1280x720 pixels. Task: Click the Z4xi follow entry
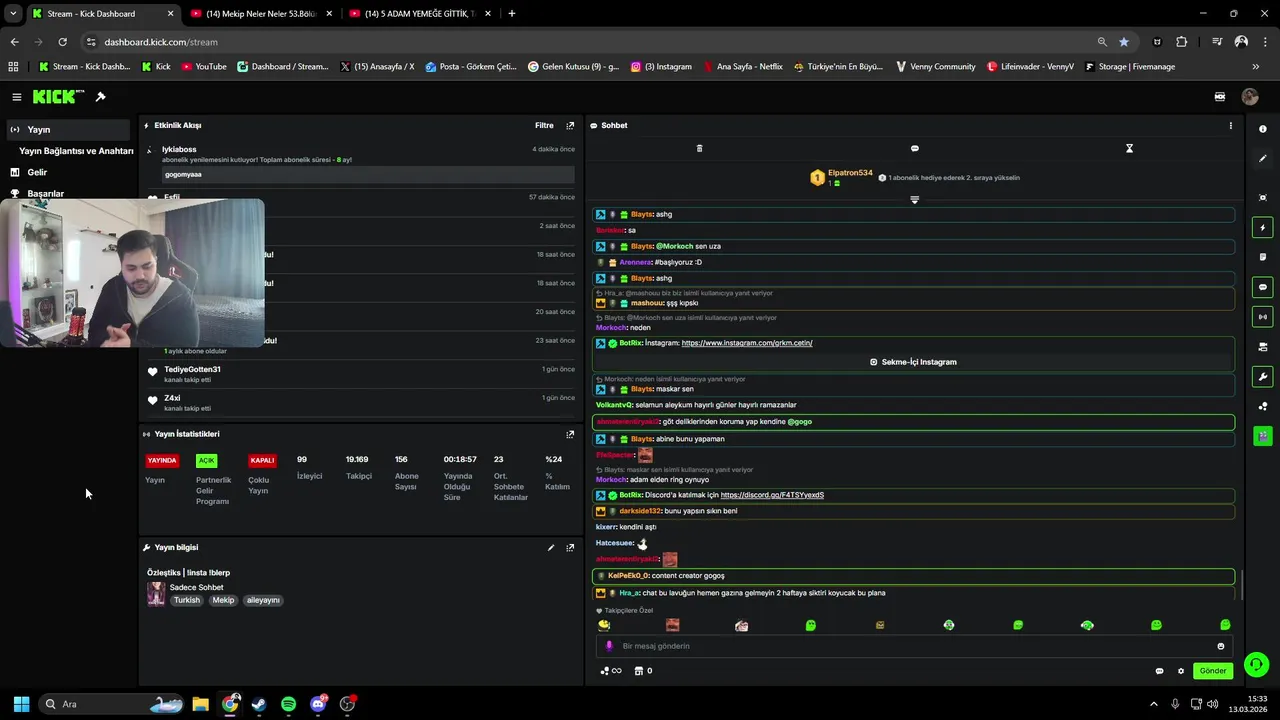(x=360, y=403)
